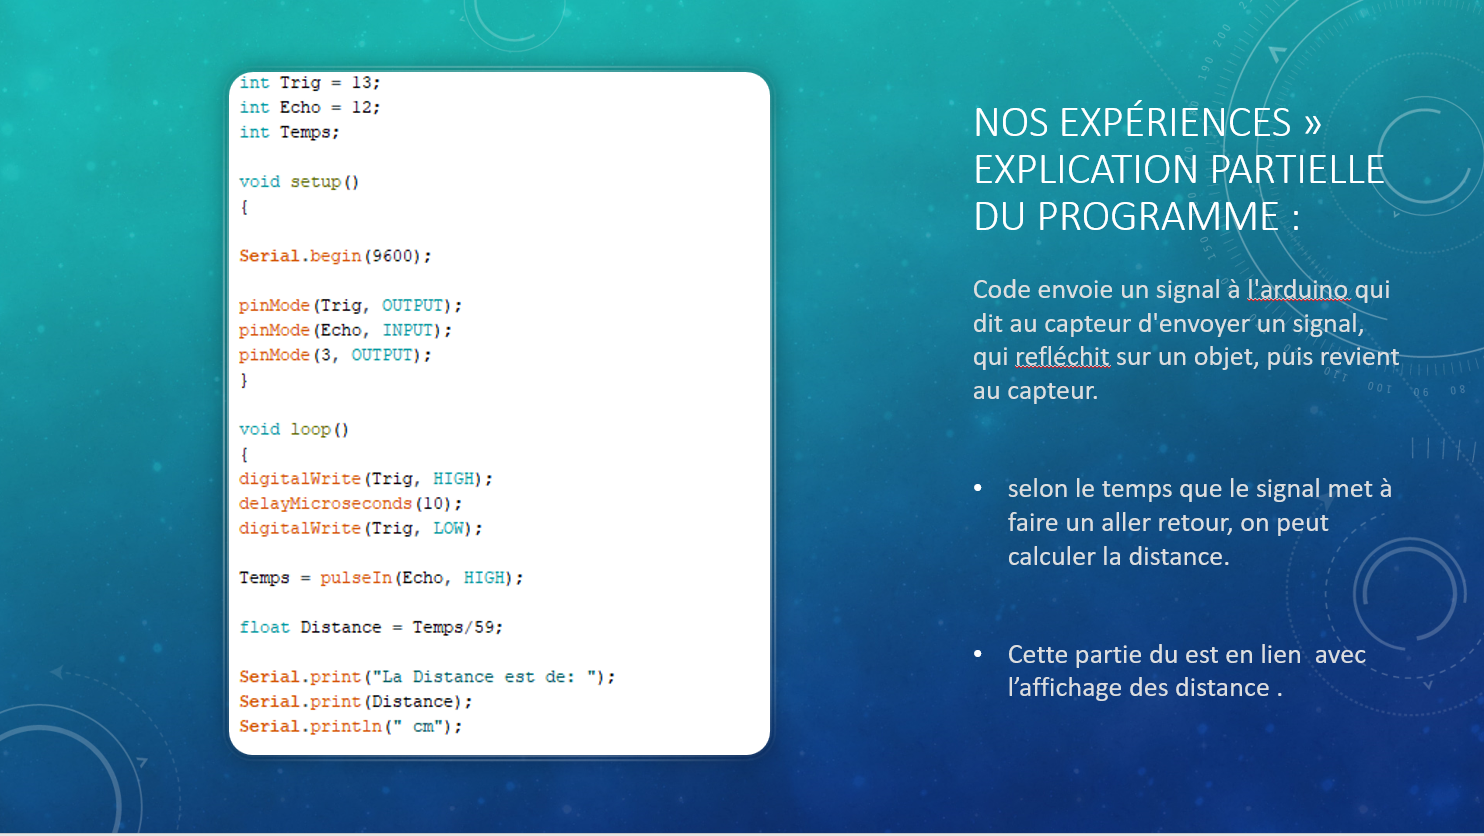Click the "void loop()" line in code

[x=293, y=430]
